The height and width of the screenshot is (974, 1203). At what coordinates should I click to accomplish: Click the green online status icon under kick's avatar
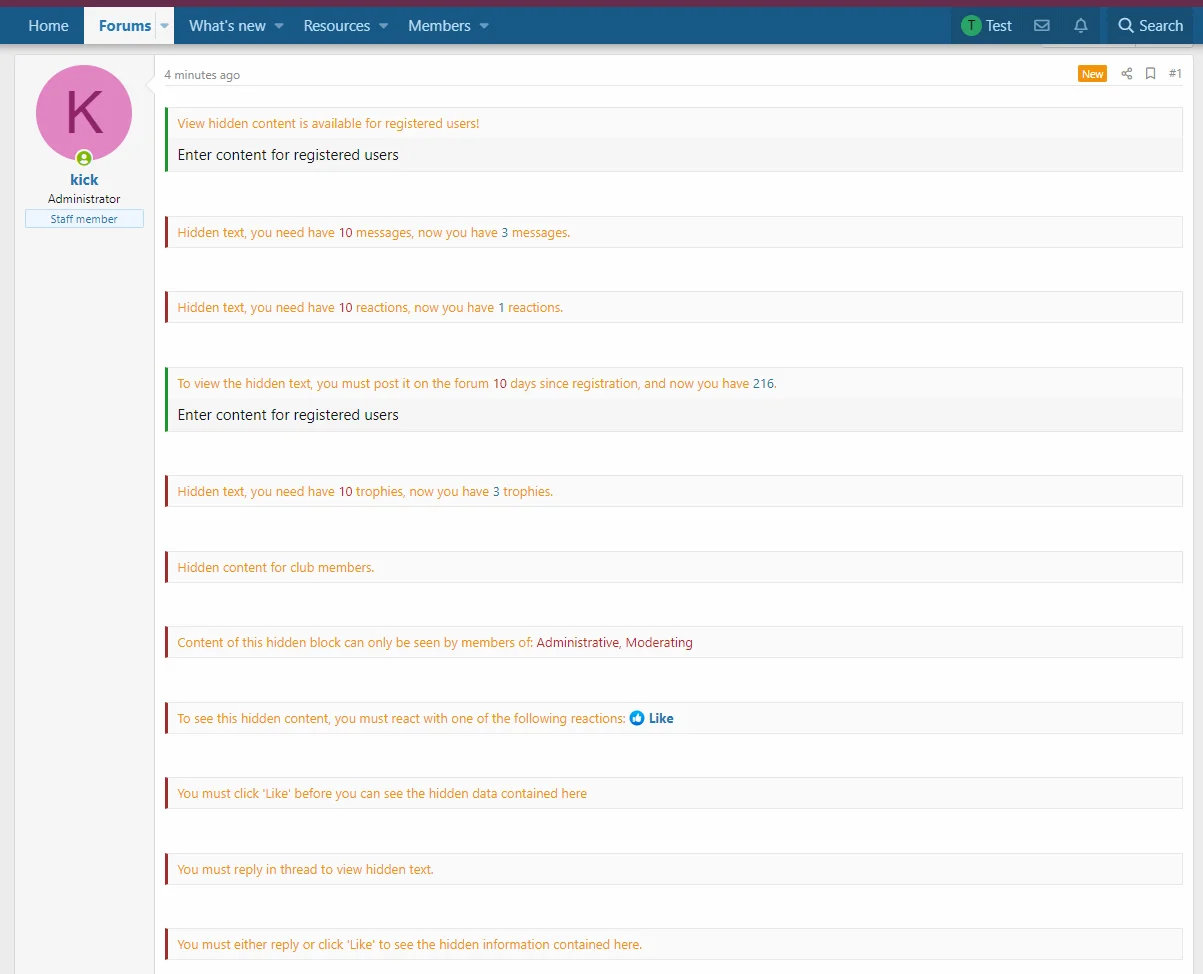click(84, 158)
